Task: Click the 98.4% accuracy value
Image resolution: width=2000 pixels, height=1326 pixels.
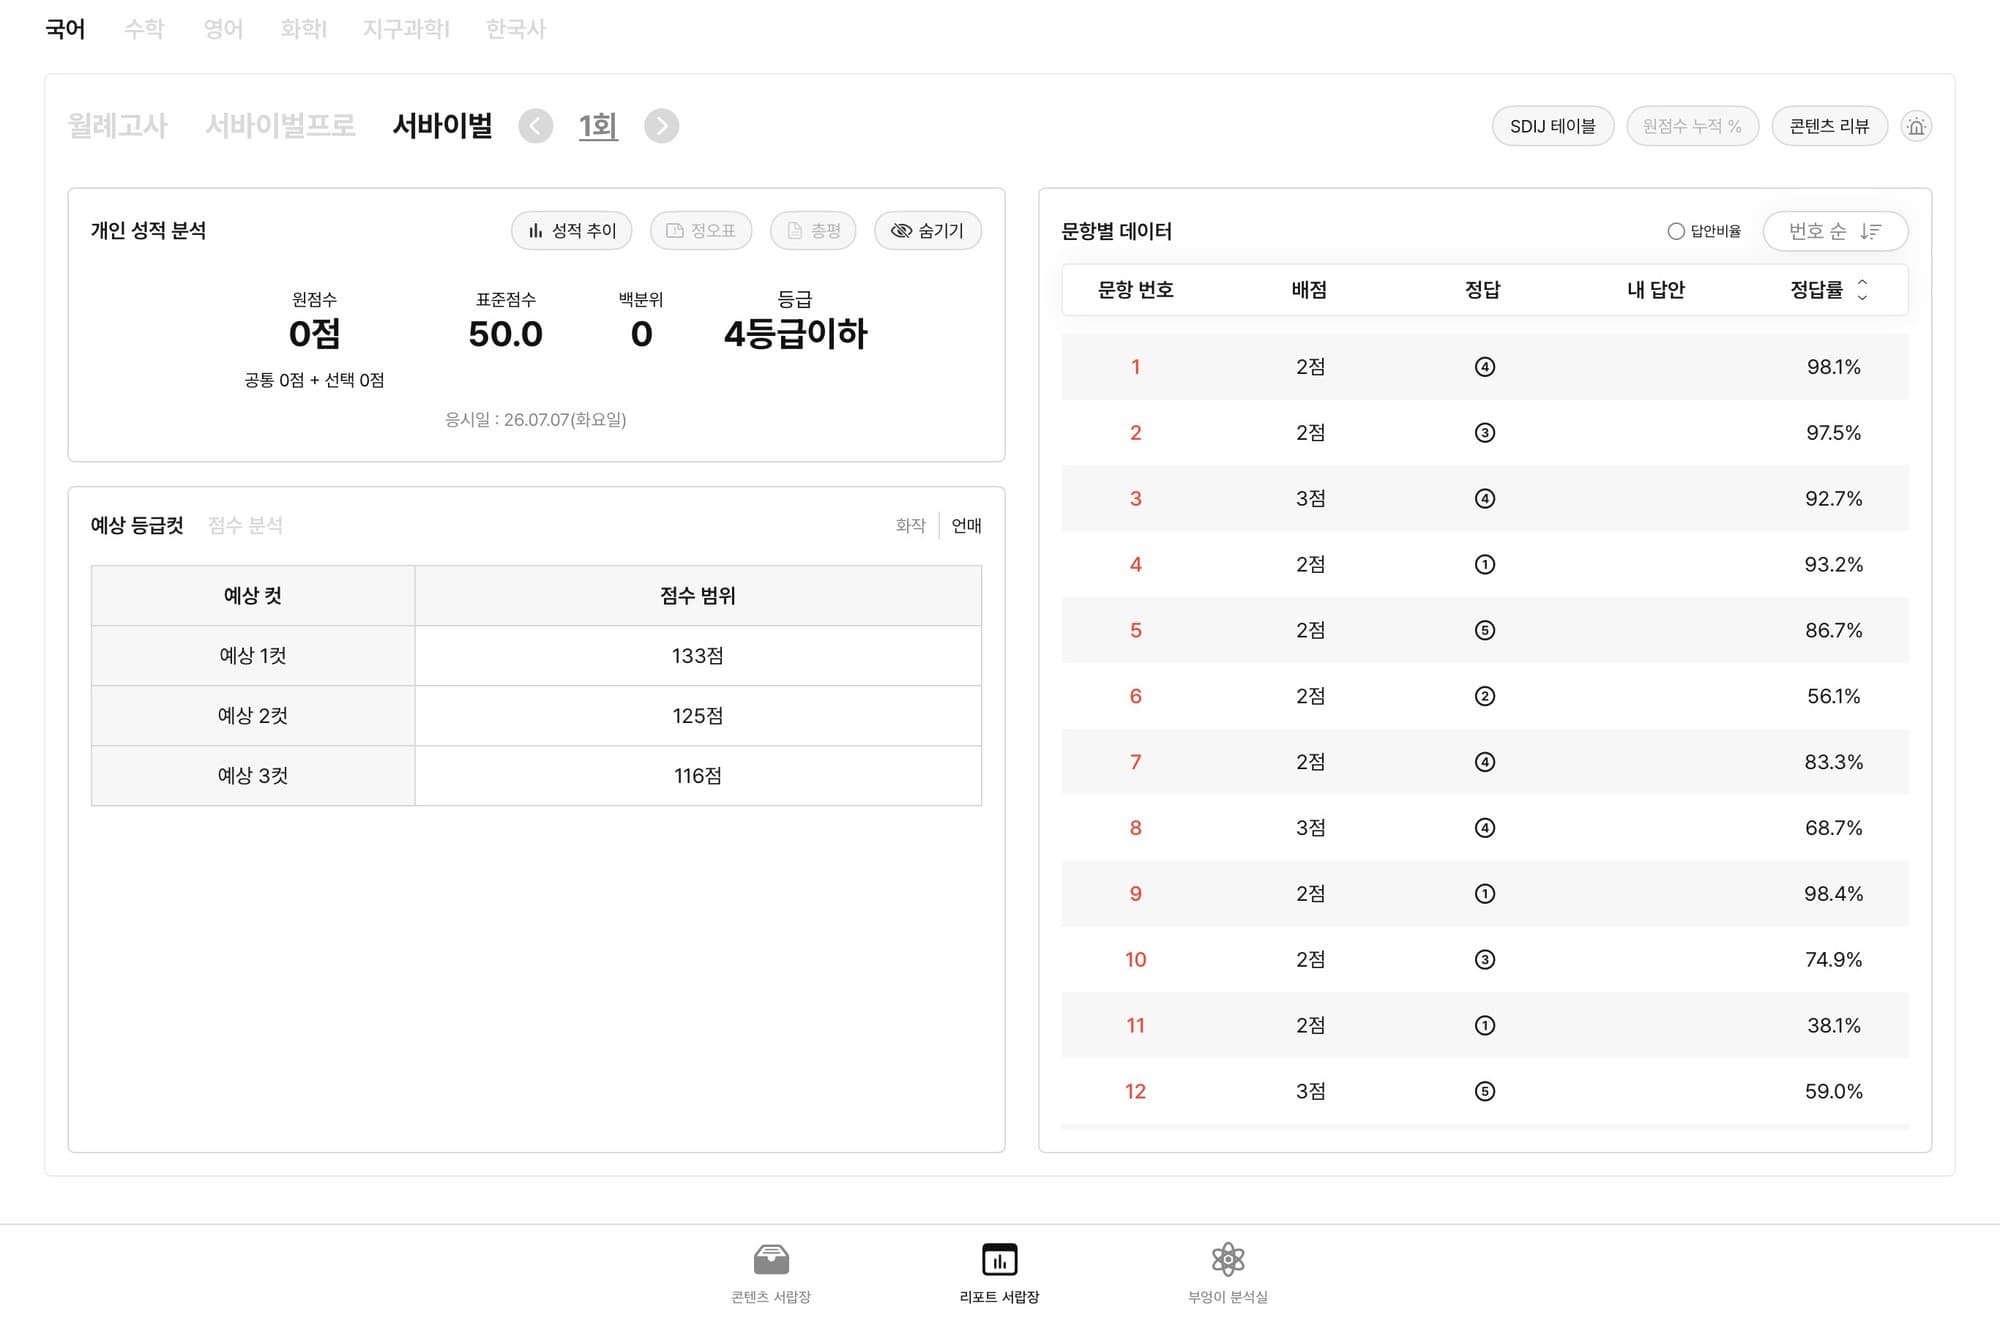Action: pyautogui.click(x=1834, y=894)
